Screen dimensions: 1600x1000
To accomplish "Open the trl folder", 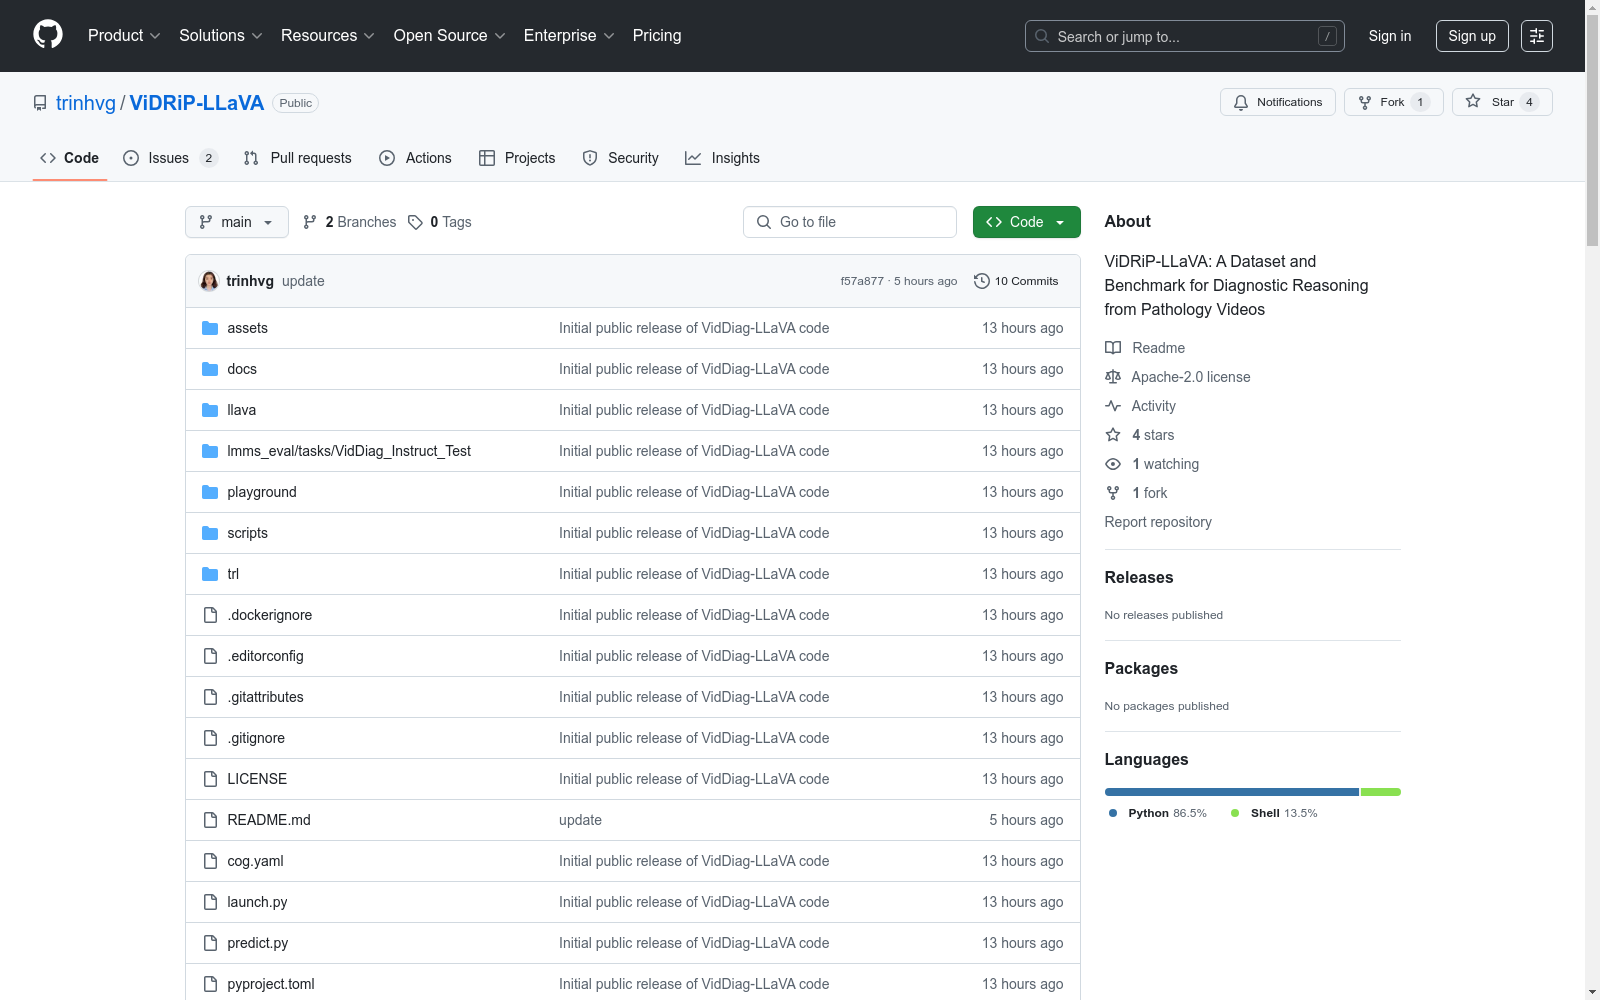I will (x=233, y=574).
